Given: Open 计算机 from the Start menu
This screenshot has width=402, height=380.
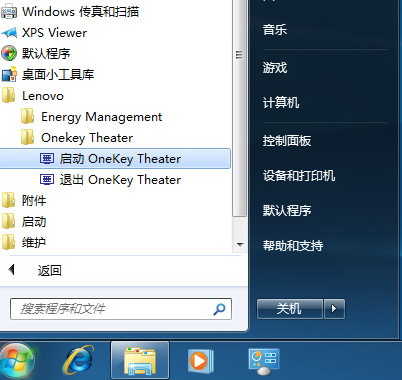Looking at the screenshot, I should pyautogui.click(x=281, y=103).
